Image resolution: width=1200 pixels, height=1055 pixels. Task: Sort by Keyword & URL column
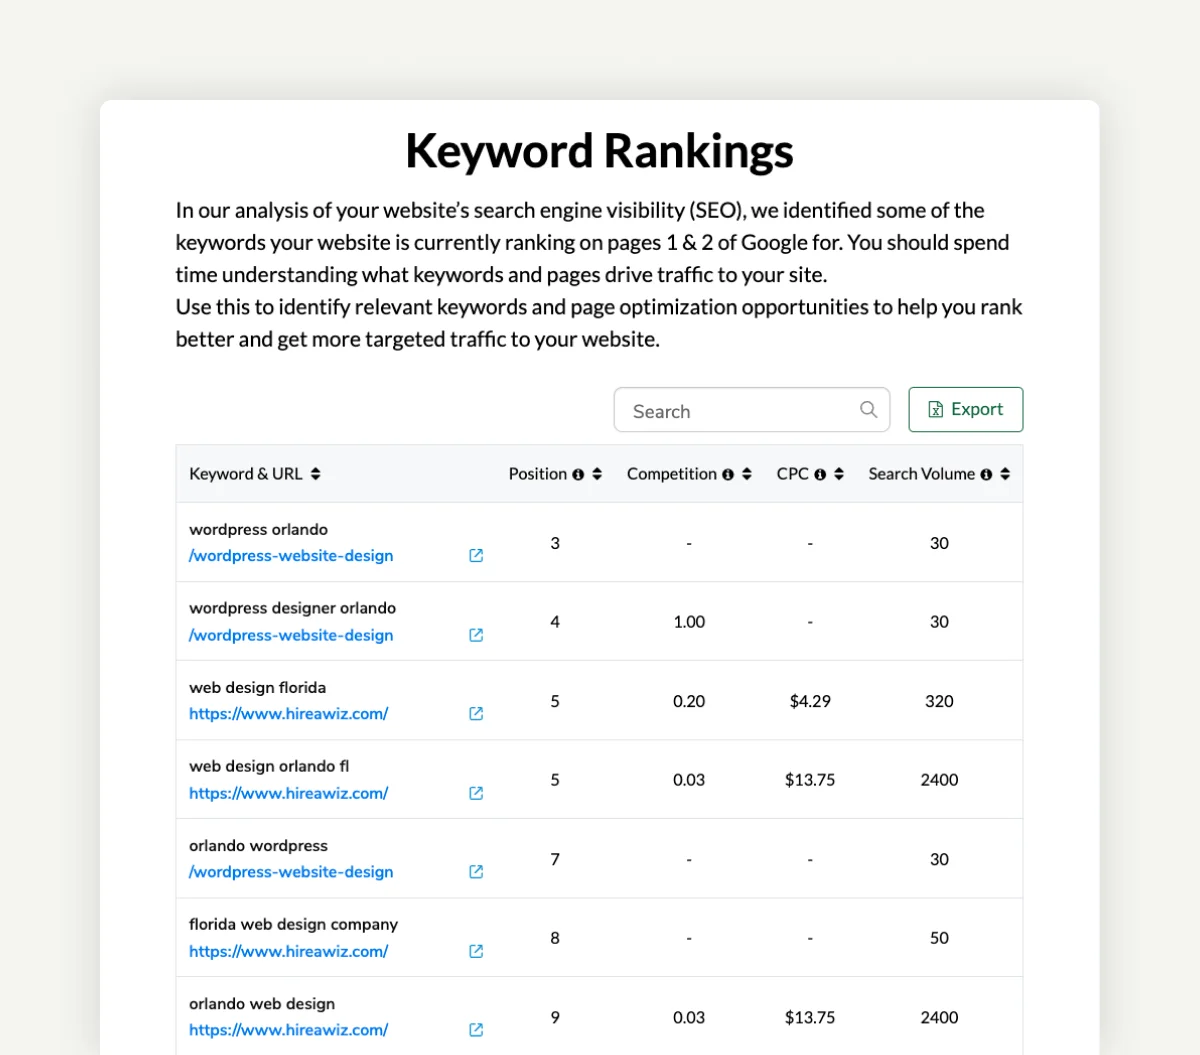pos(316,474)
